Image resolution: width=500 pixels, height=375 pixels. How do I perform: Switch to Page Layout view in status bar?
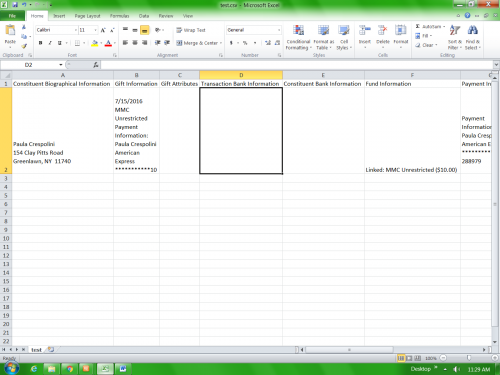(409, 358)
